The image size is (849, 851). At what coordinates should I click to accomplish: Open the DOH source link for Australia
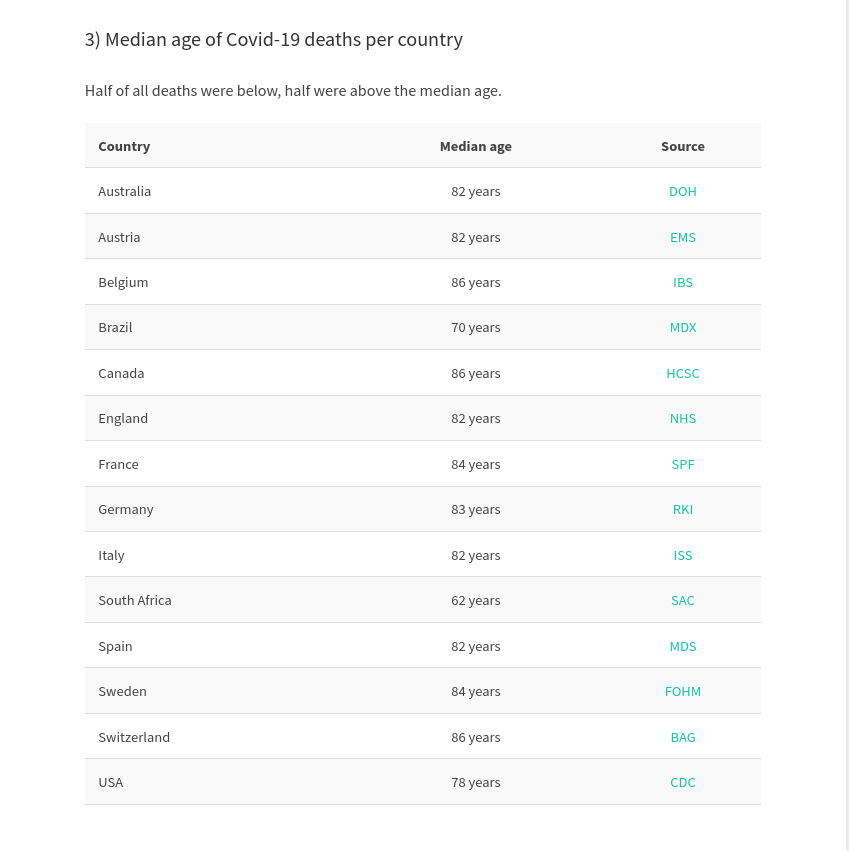click(x=682, y=192)
